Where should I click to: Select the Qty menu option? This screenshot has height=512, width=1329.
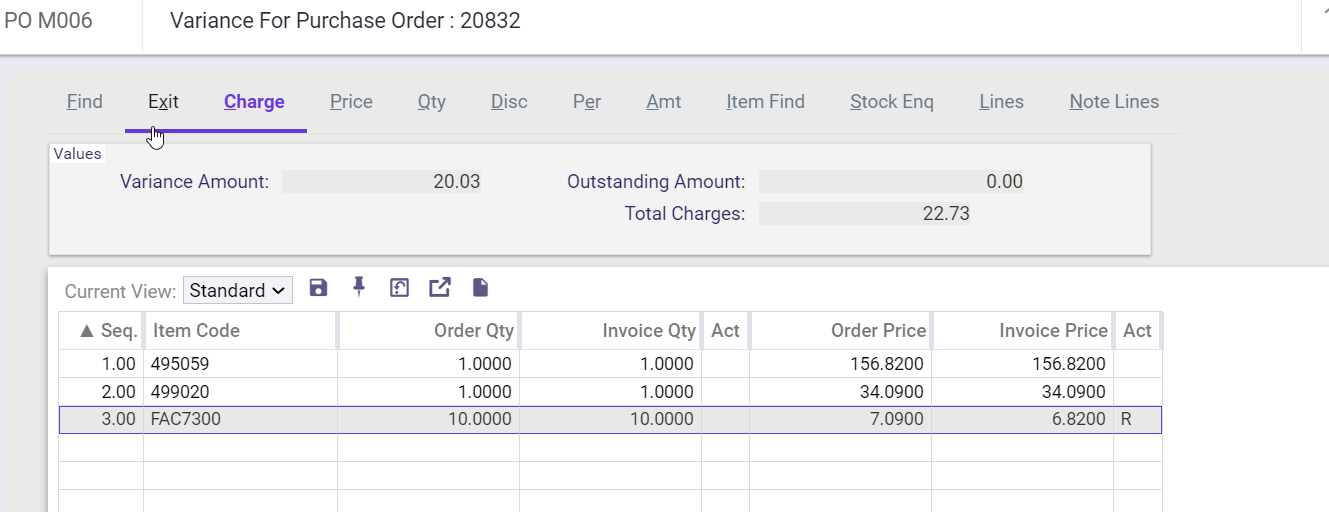(432, 102)
